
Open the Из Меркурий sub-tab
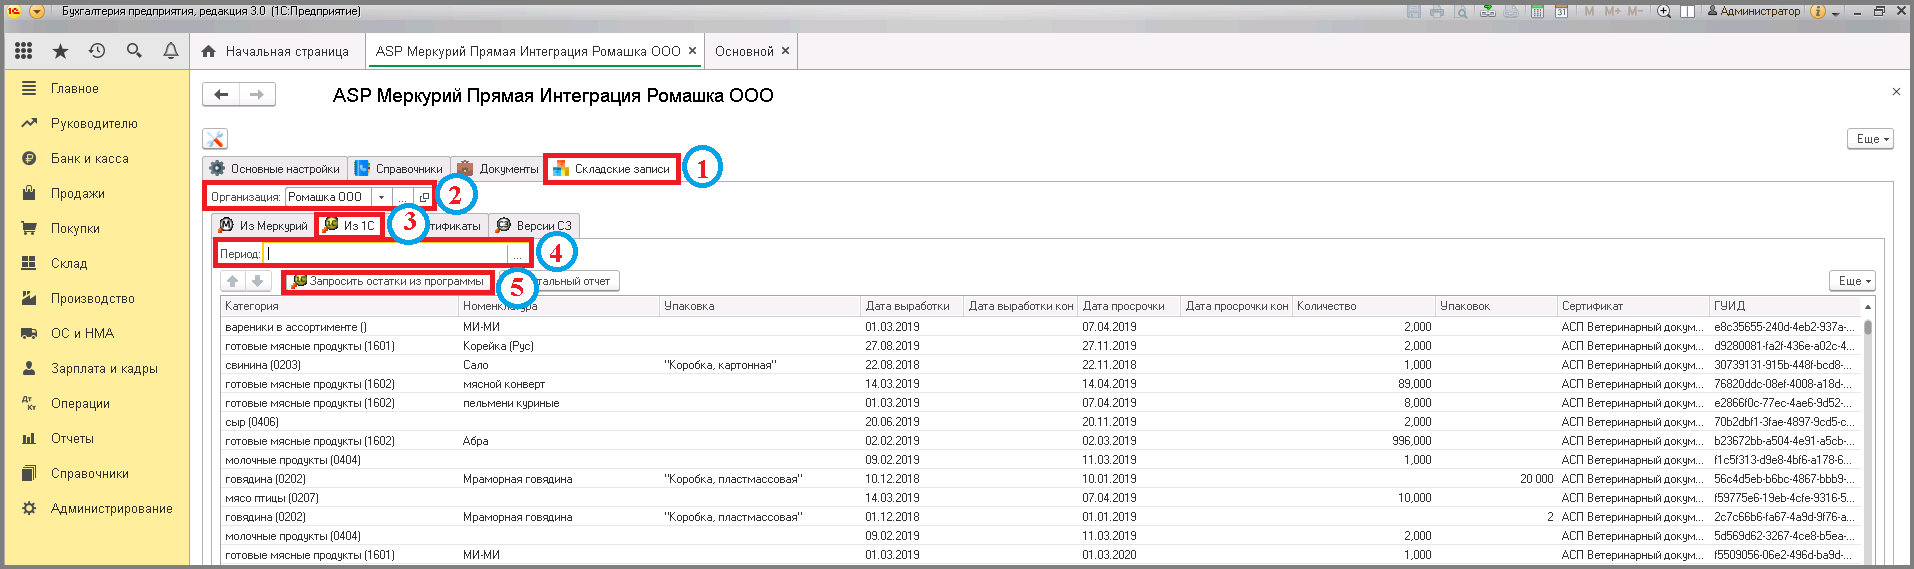pos(263,226)
